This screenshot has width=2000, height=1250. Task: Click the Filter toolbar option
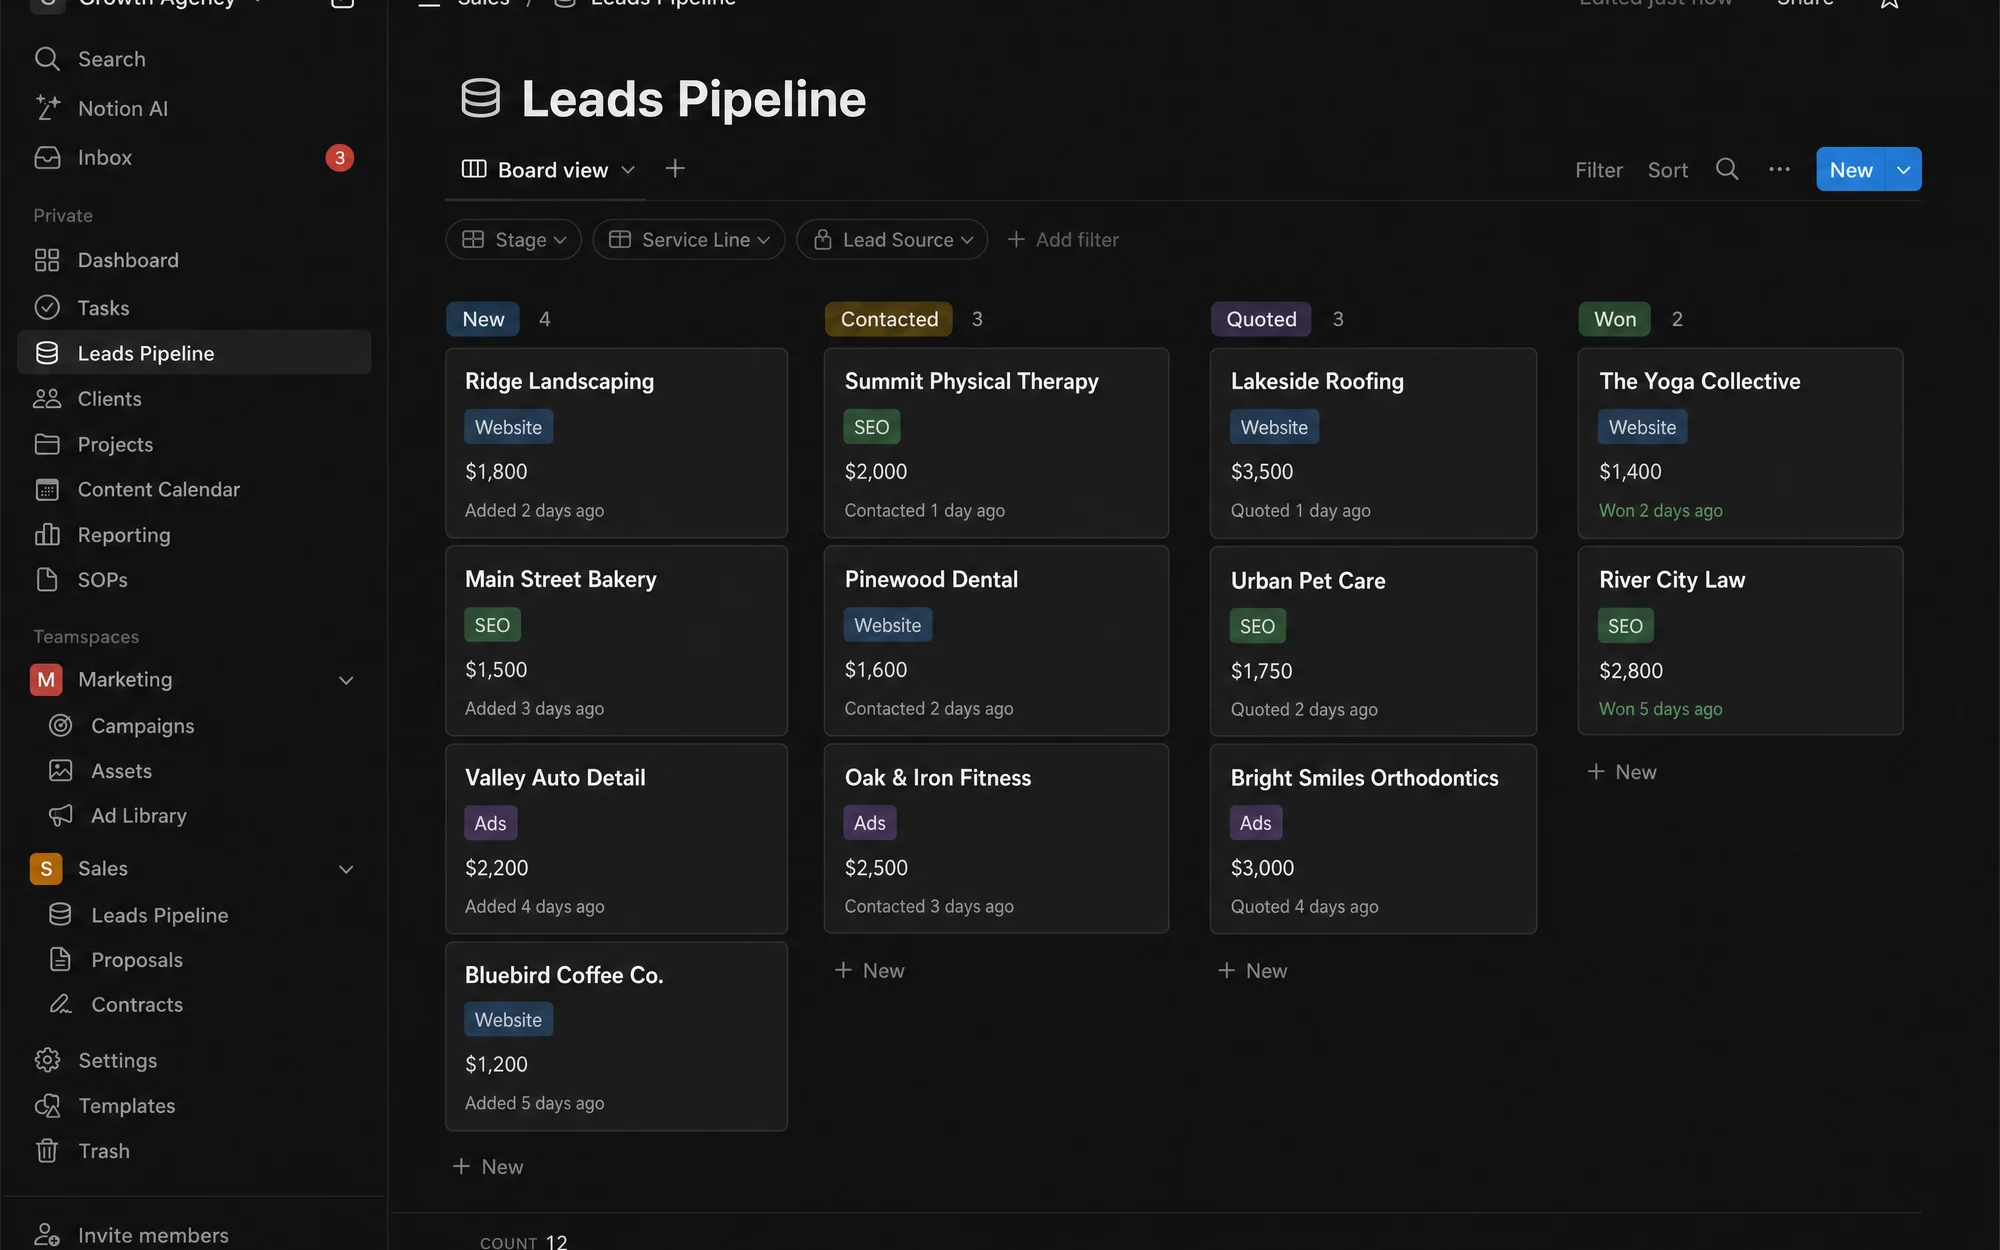click(x=1598, y=170)
